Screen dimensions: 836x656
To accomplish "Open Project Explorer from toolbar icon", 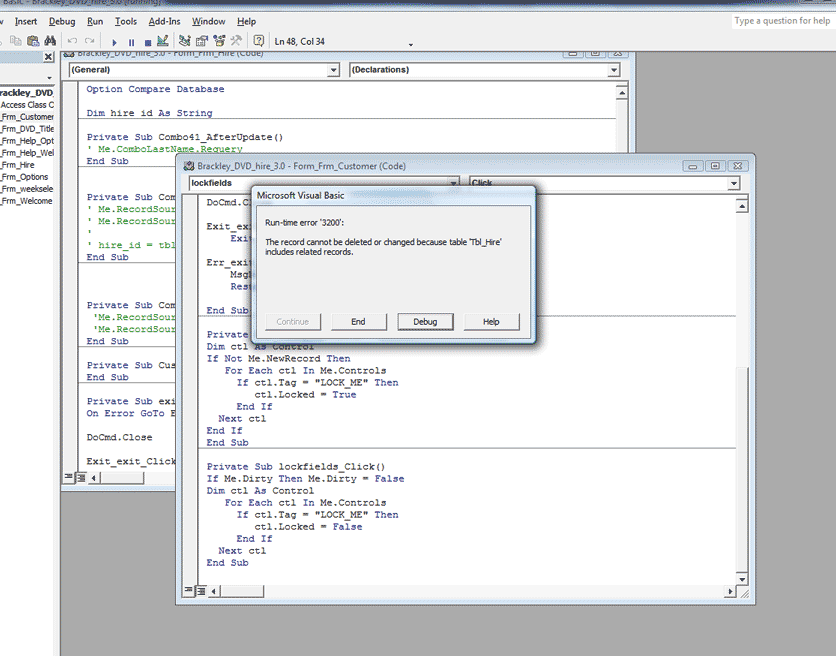I will point(185,42).
